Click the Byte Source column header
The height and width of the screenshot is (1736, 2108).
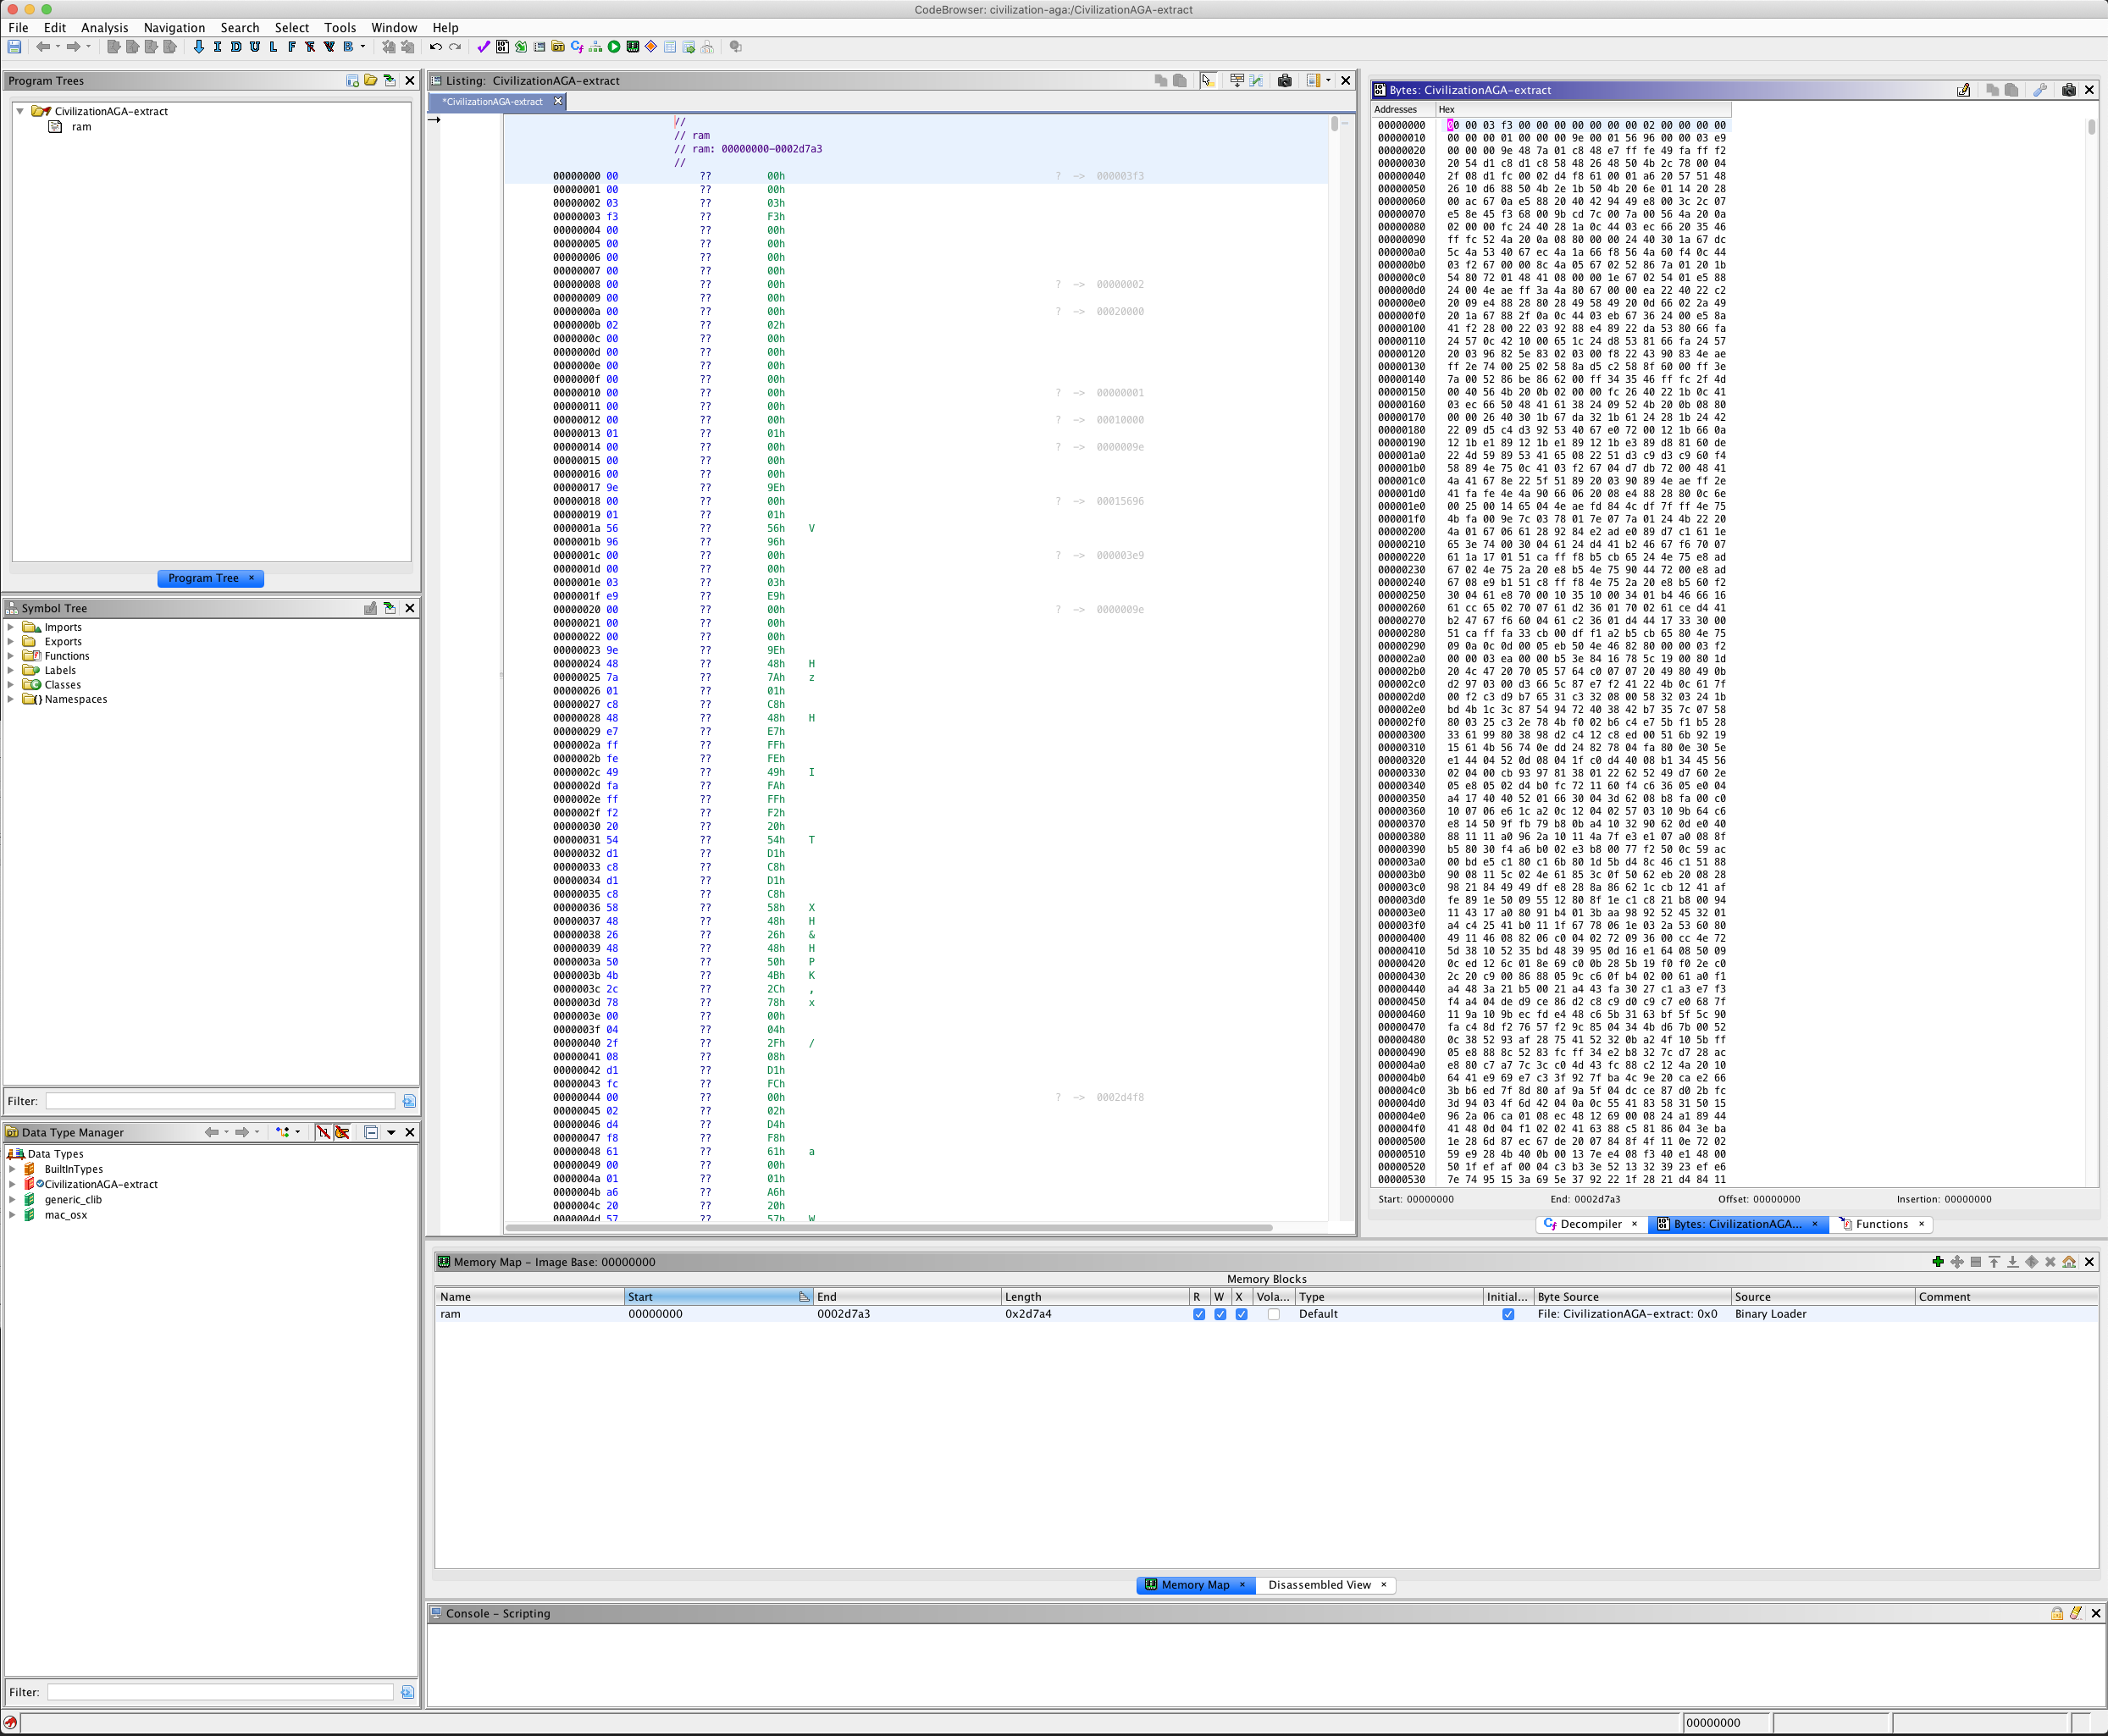1631,1297
